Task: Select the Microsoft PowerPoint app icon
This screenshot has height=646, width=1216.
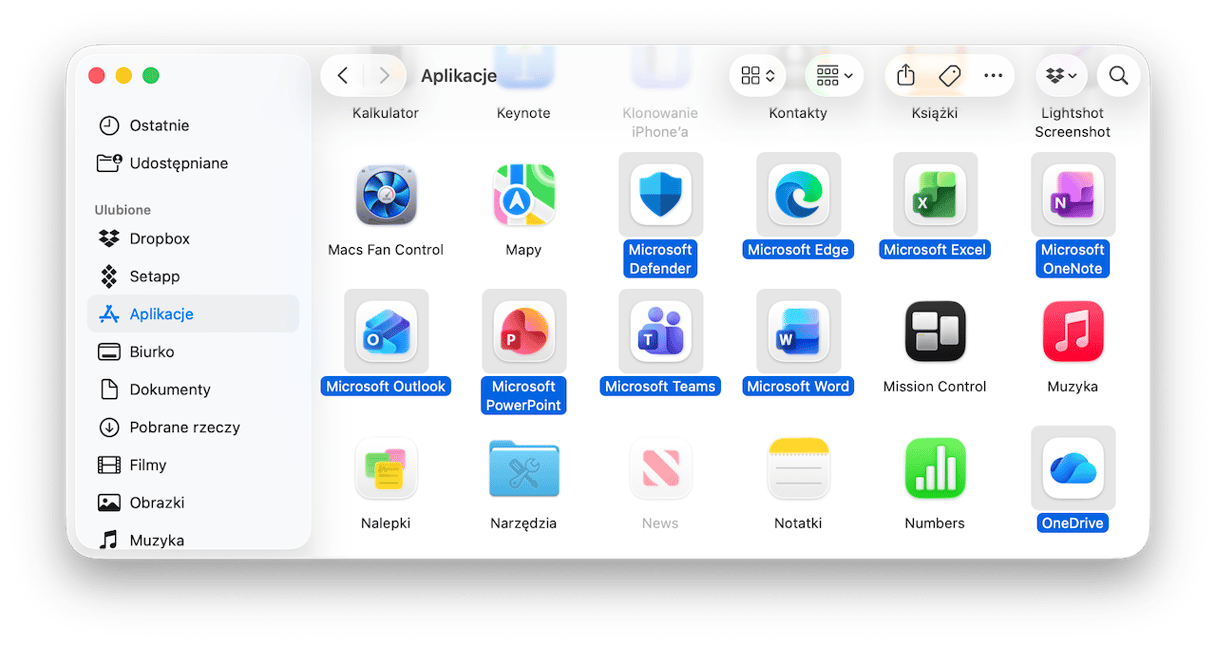Action: tap(524, 332)
